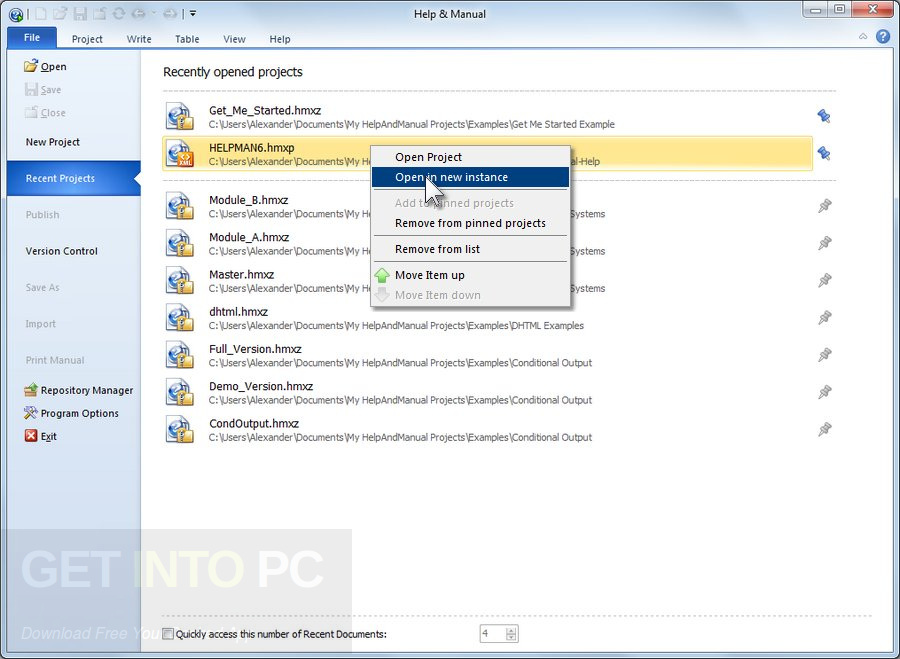Choose Remove from list in context menu
Viewport: 900px width, 659px height.
tap(470, 249)
